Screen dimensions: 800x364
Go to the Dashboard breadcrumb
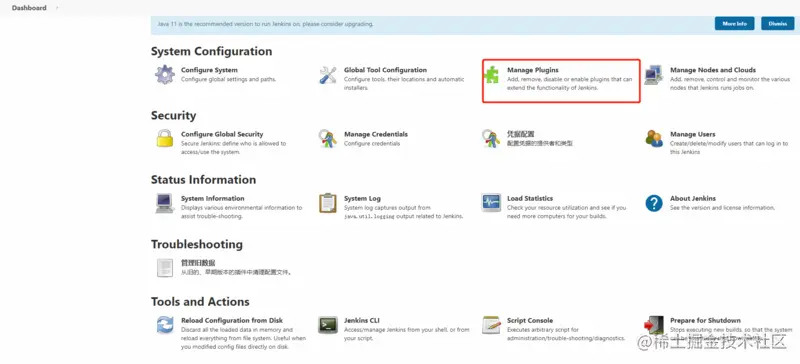tap(29, 8)
